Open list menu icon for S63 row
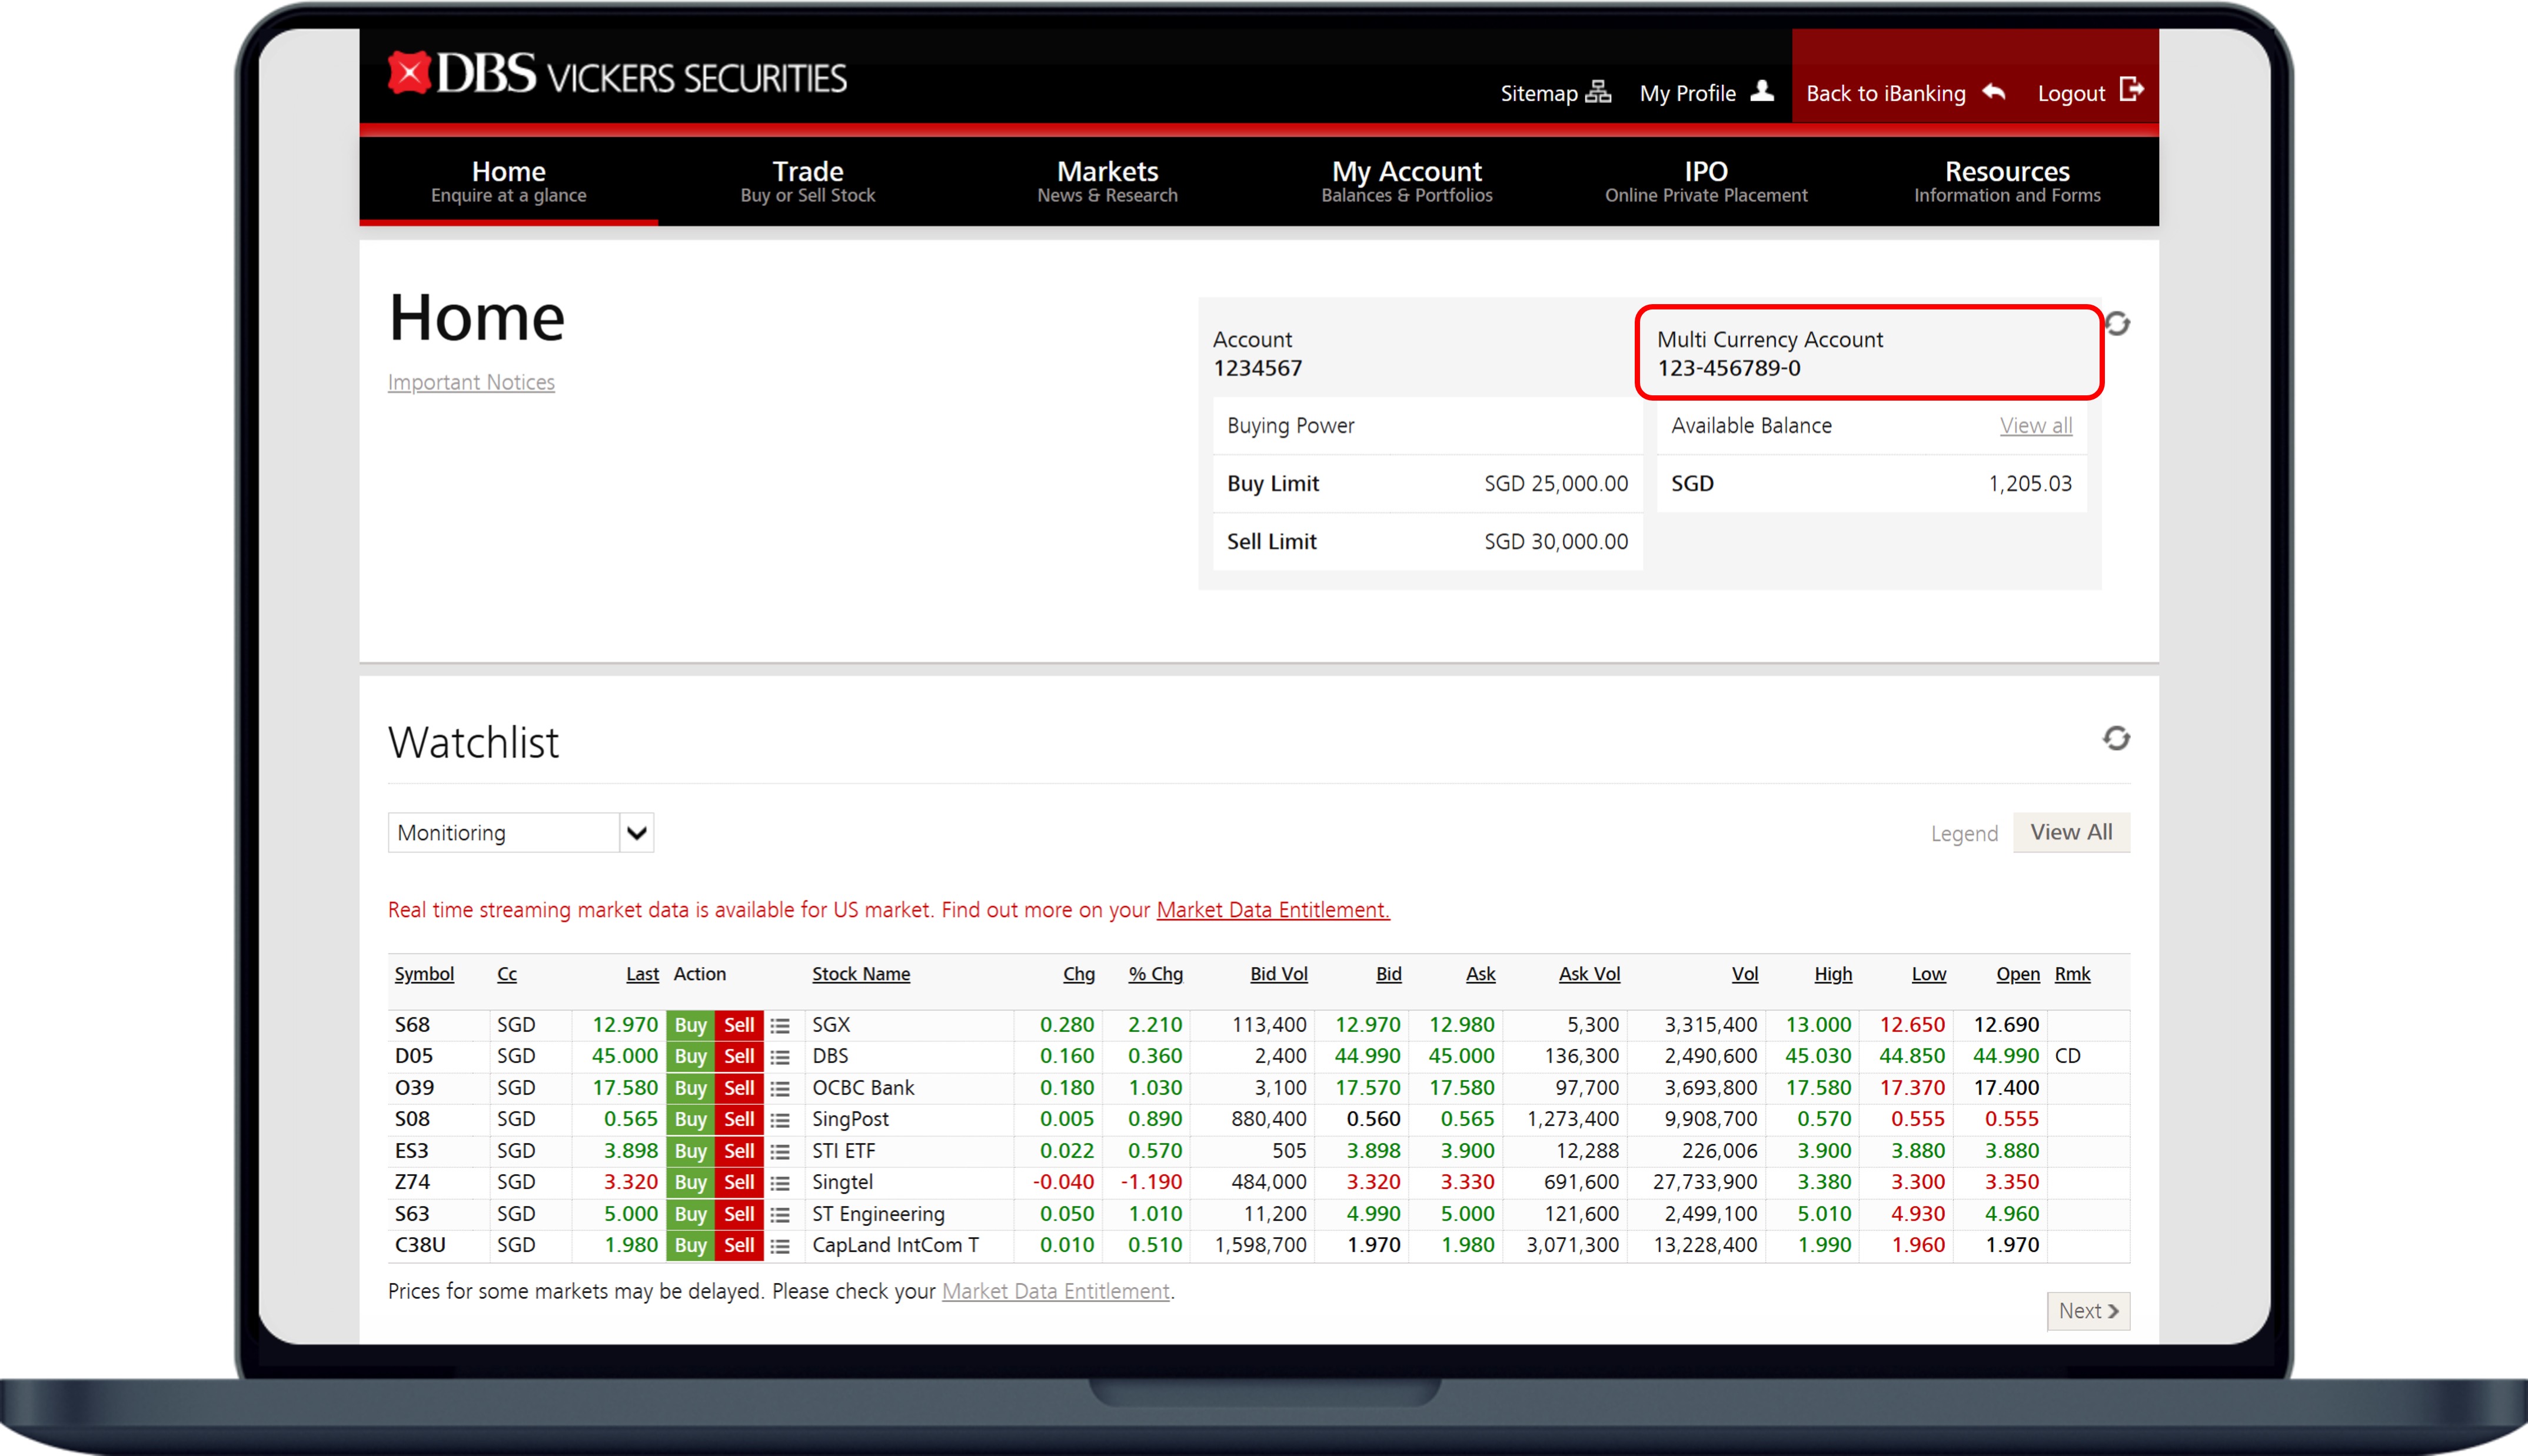Viewport: 2528px width, 1456px height. click(x=780, y=1214)
